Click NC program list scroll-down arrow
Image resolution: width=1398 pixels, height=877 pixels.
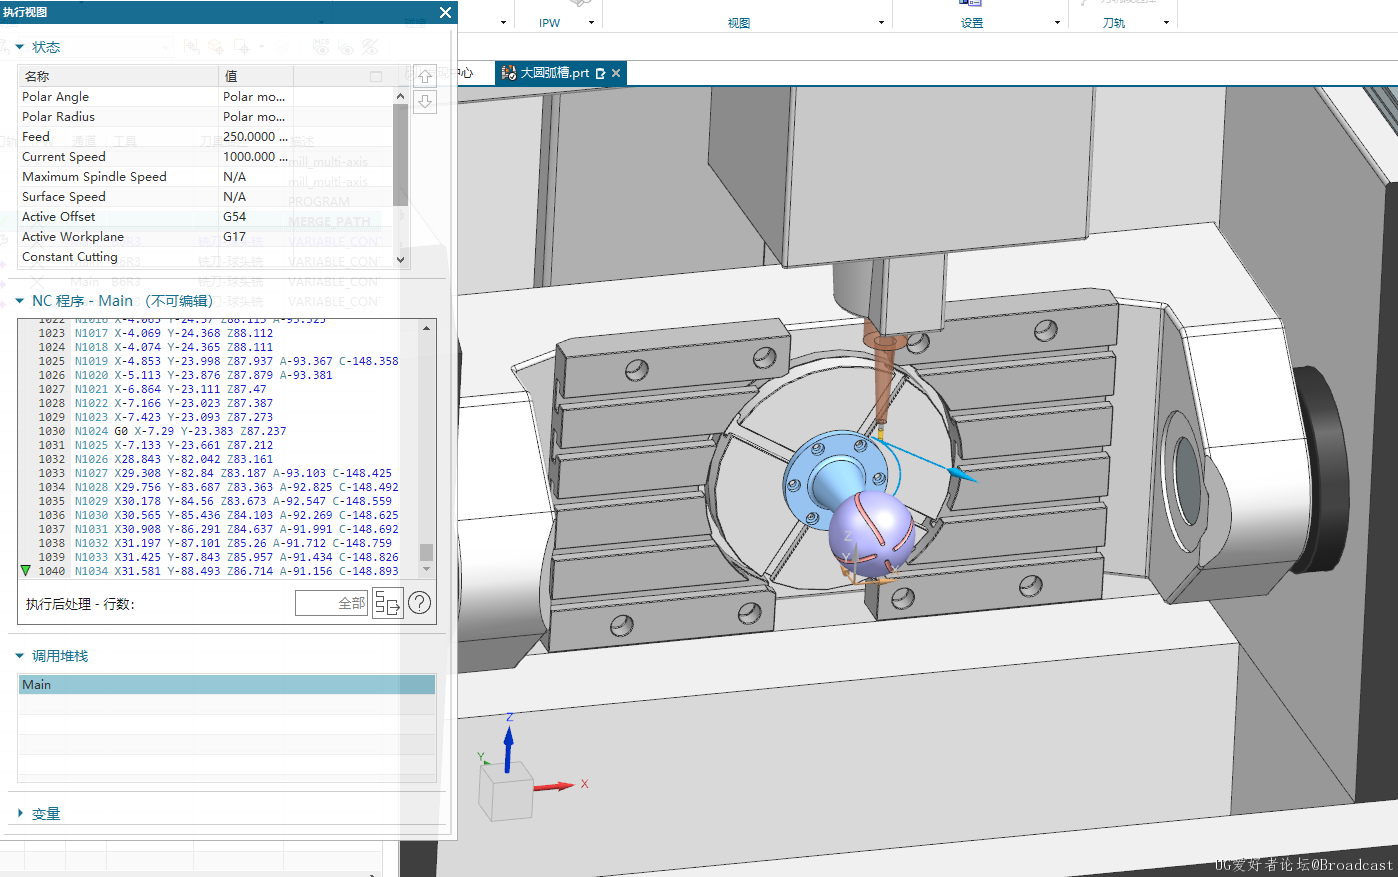tap(427, 569)
